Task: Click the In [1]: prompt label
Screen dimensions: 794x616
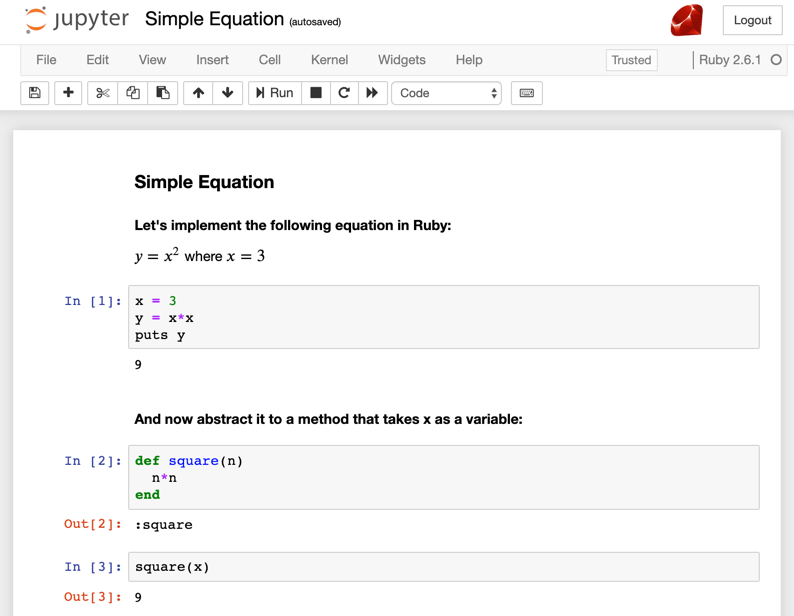Action: pyautogui.click(x=93, y=301)
